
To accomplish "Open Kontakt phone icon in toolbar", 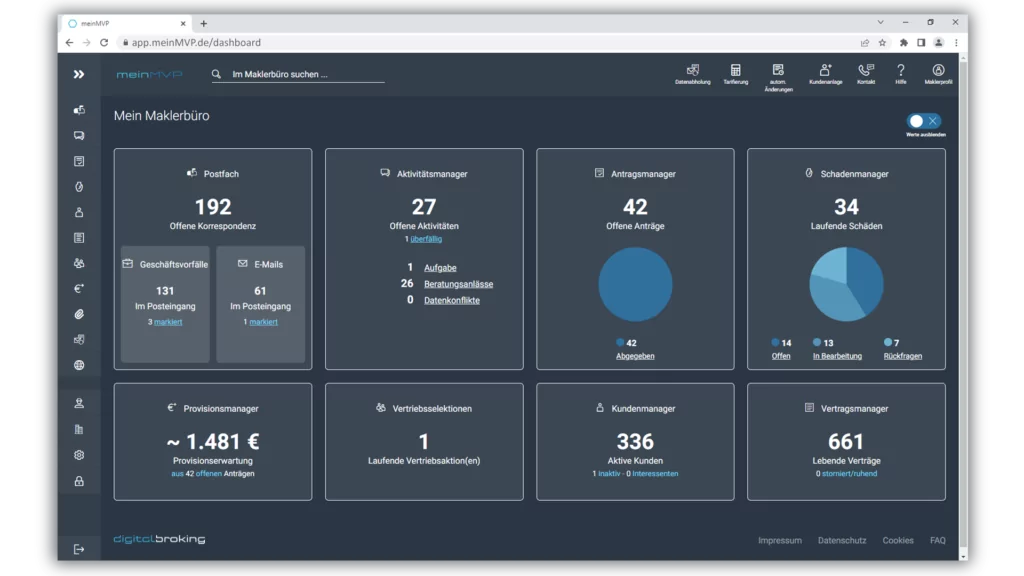I will coord(866,74).
